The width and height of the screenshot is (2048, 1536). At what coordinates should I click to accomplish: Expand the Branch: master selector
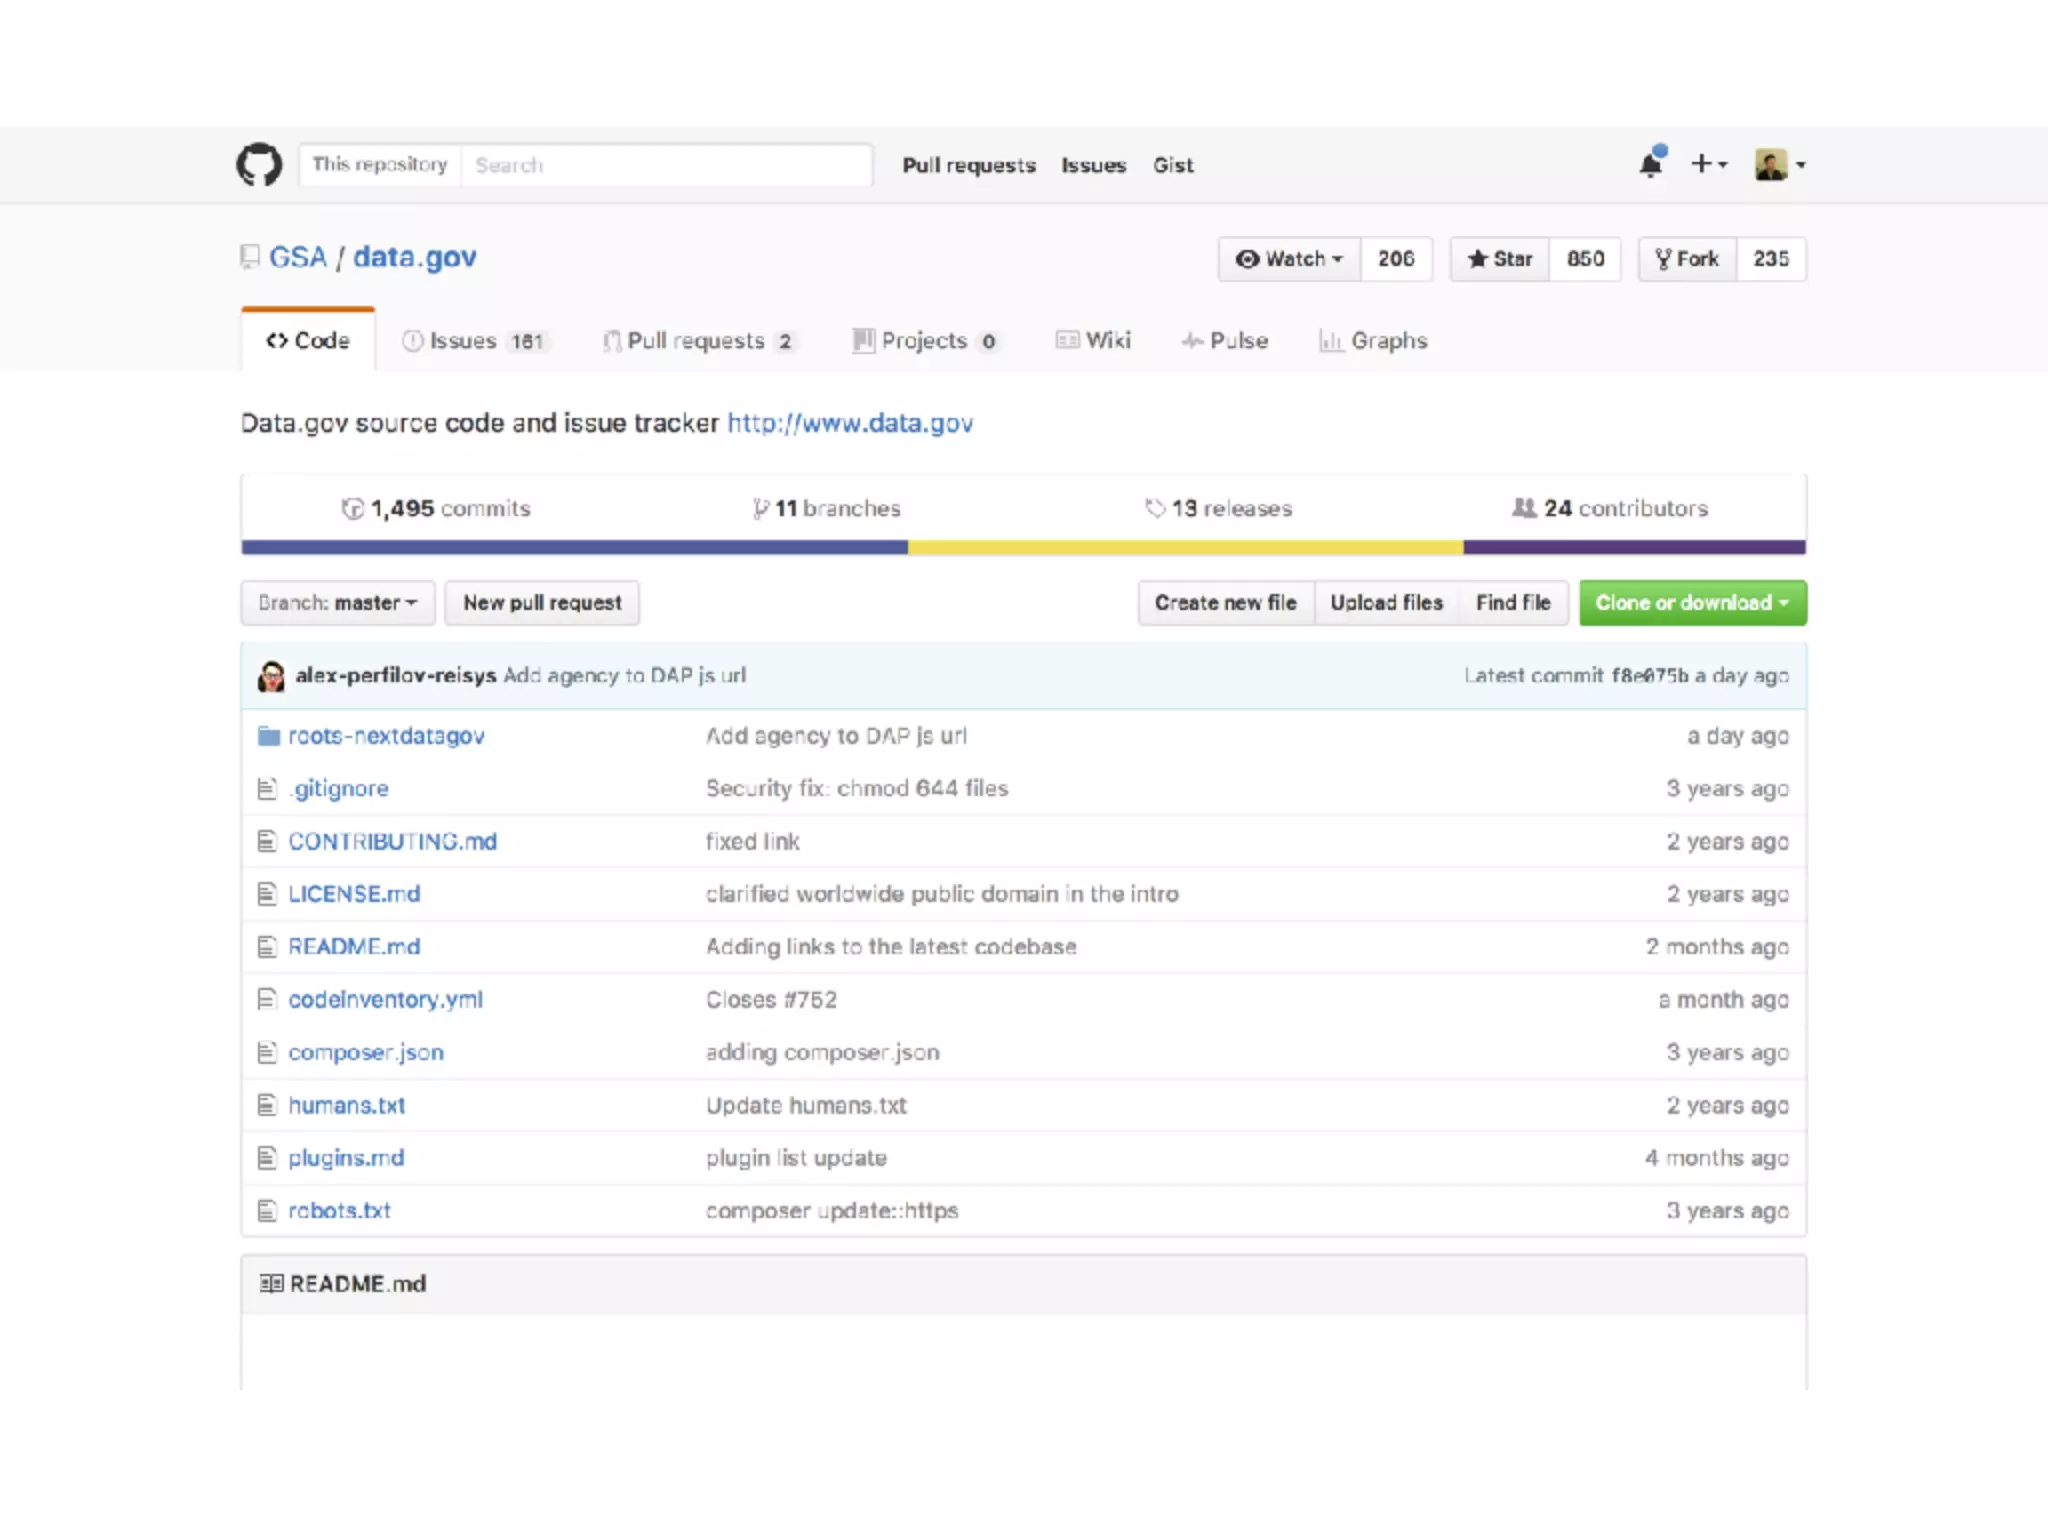(337, 603)
